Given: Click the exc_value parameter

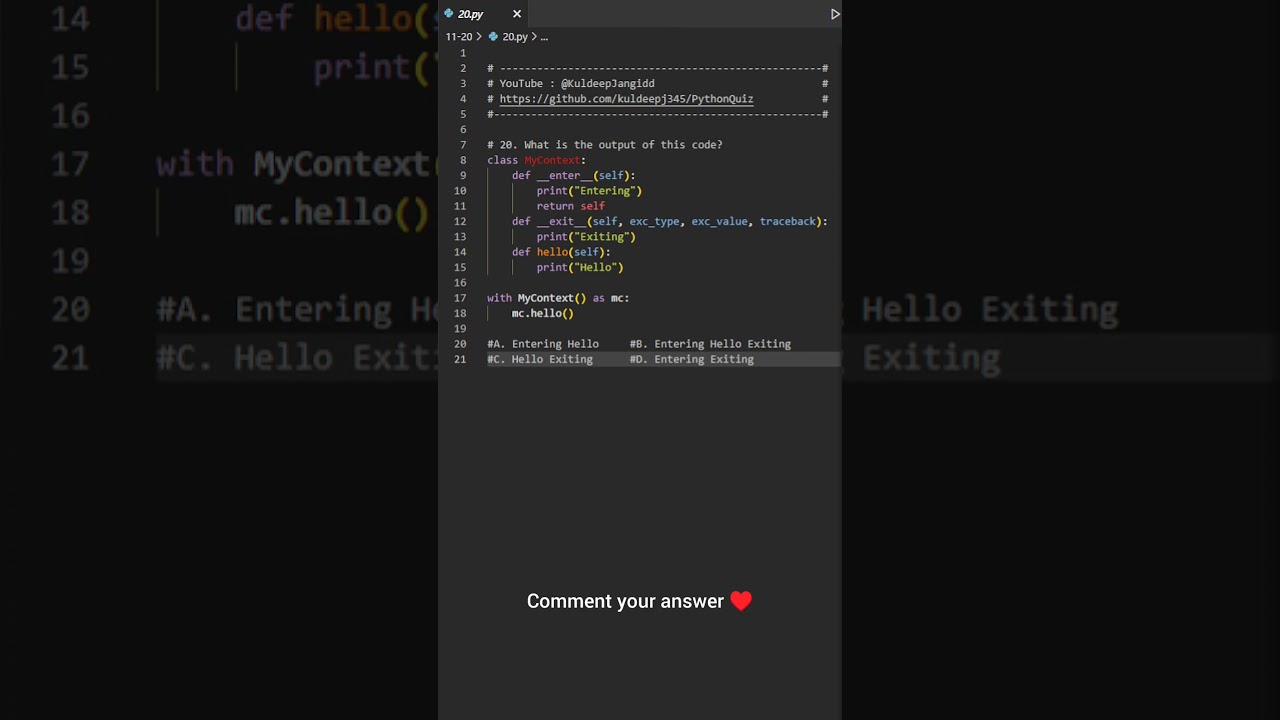Looking at the screenshot, I should pyautogui.click(x=719, y=221).
